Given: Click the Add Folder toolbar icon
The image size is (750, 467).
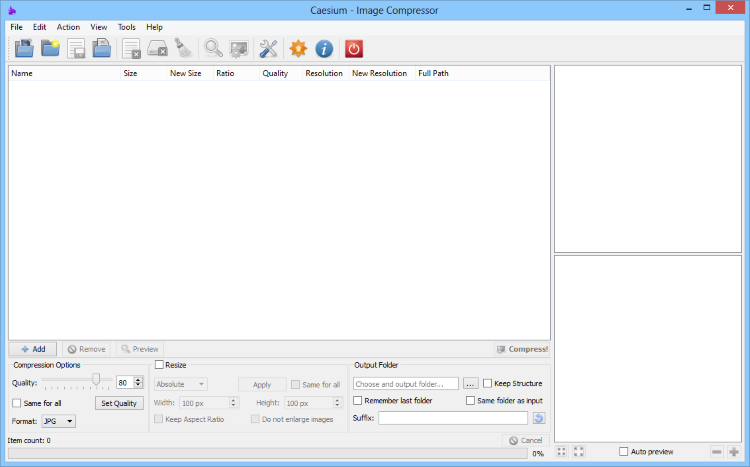Looking at the screenshot, I should pos(50,48).
